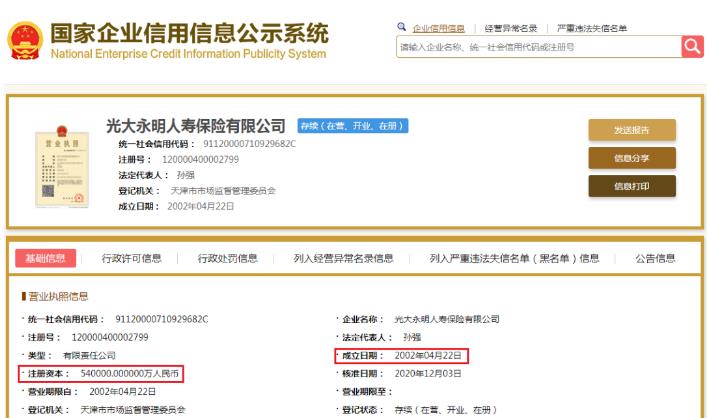Click the 登记状态 value in license info
Viewport: 709px width, 418px height.
(x=445, y=410)
